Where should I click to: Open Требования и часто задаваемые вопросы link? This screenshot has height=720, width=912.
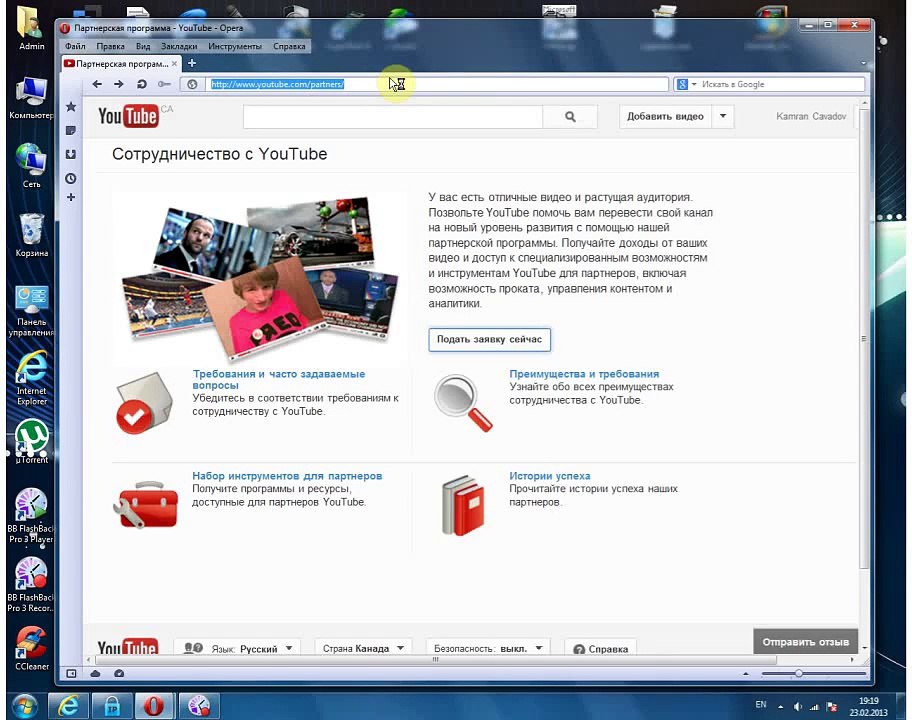[279, 379]
